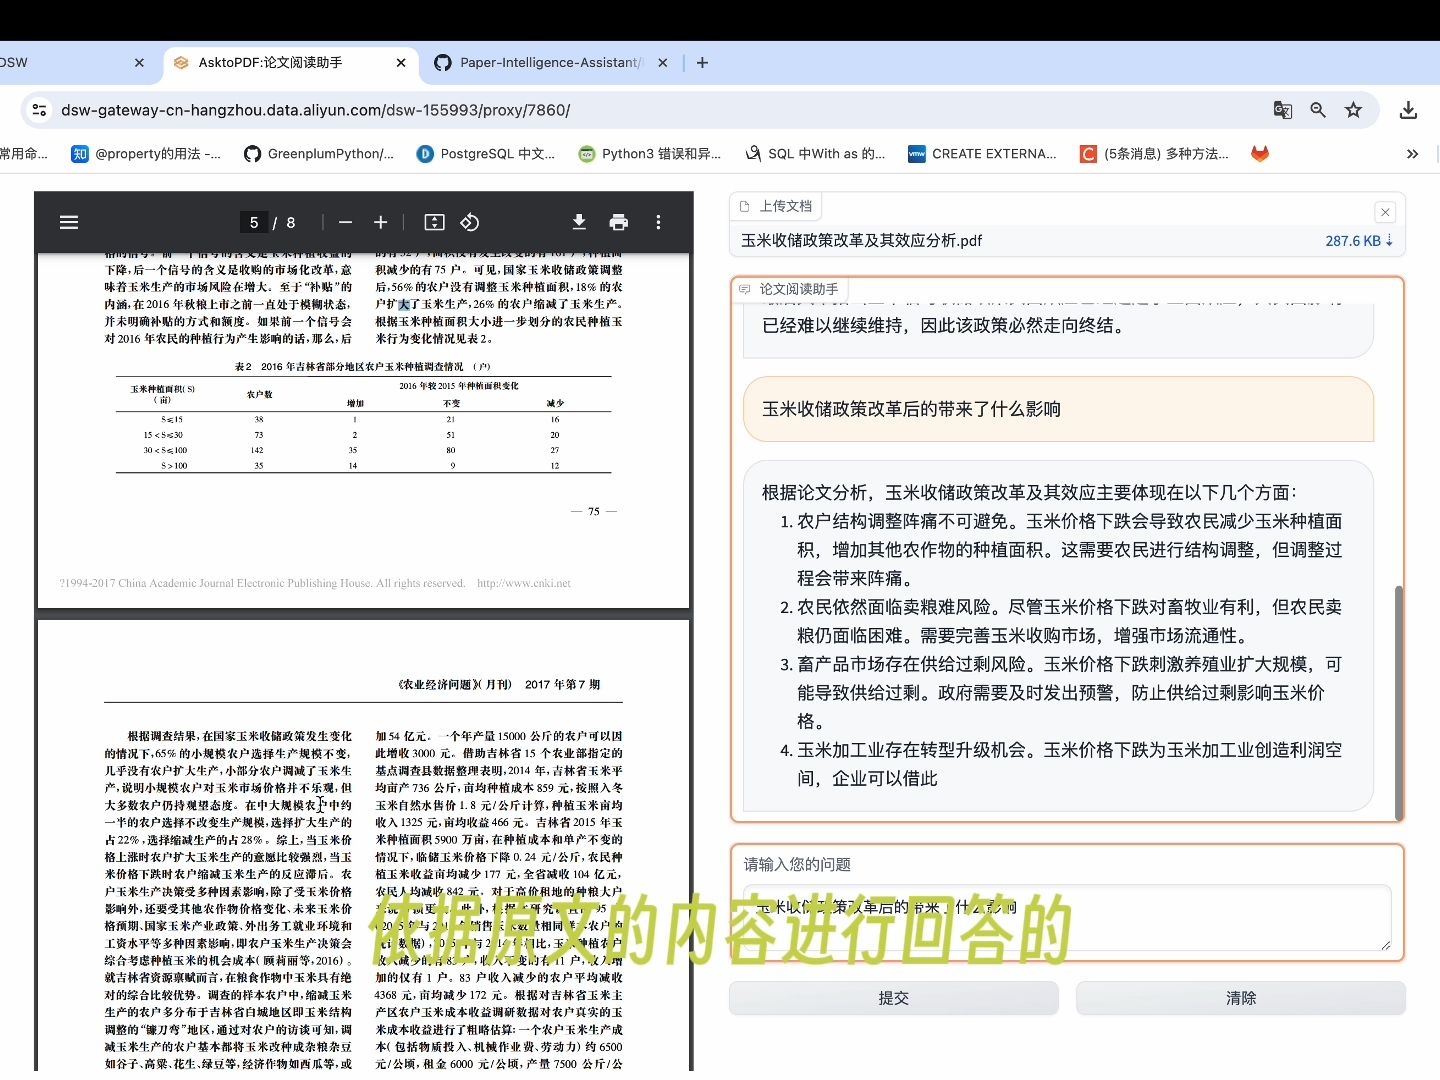
Task: Open SQL 中With as 的 bookmark
Action: [x=815, y=153]
